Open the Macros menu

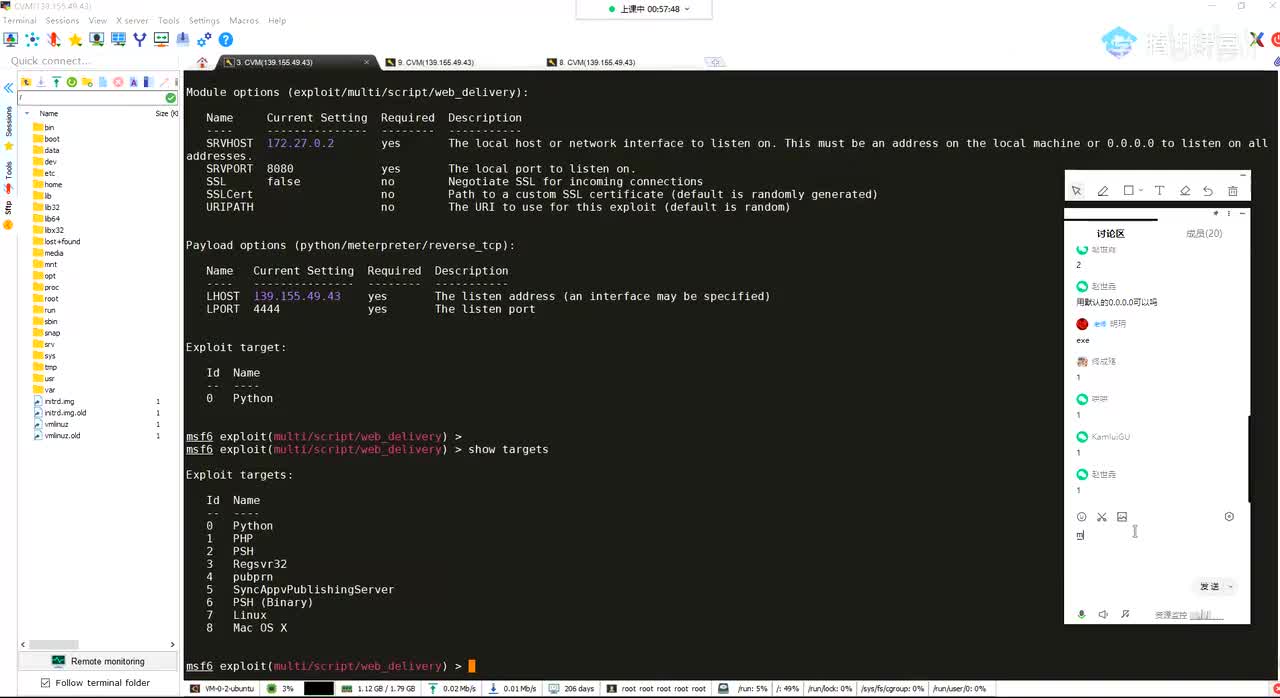pyautogui.click(x=243, y=20)
